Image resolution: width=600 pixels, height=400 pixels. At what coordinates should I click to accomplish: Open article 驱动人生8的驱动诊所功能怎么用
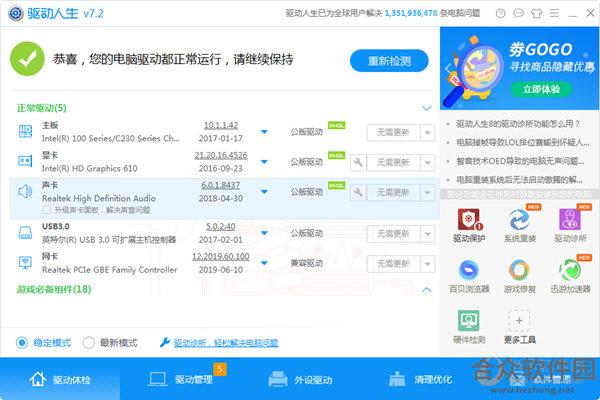518,124
